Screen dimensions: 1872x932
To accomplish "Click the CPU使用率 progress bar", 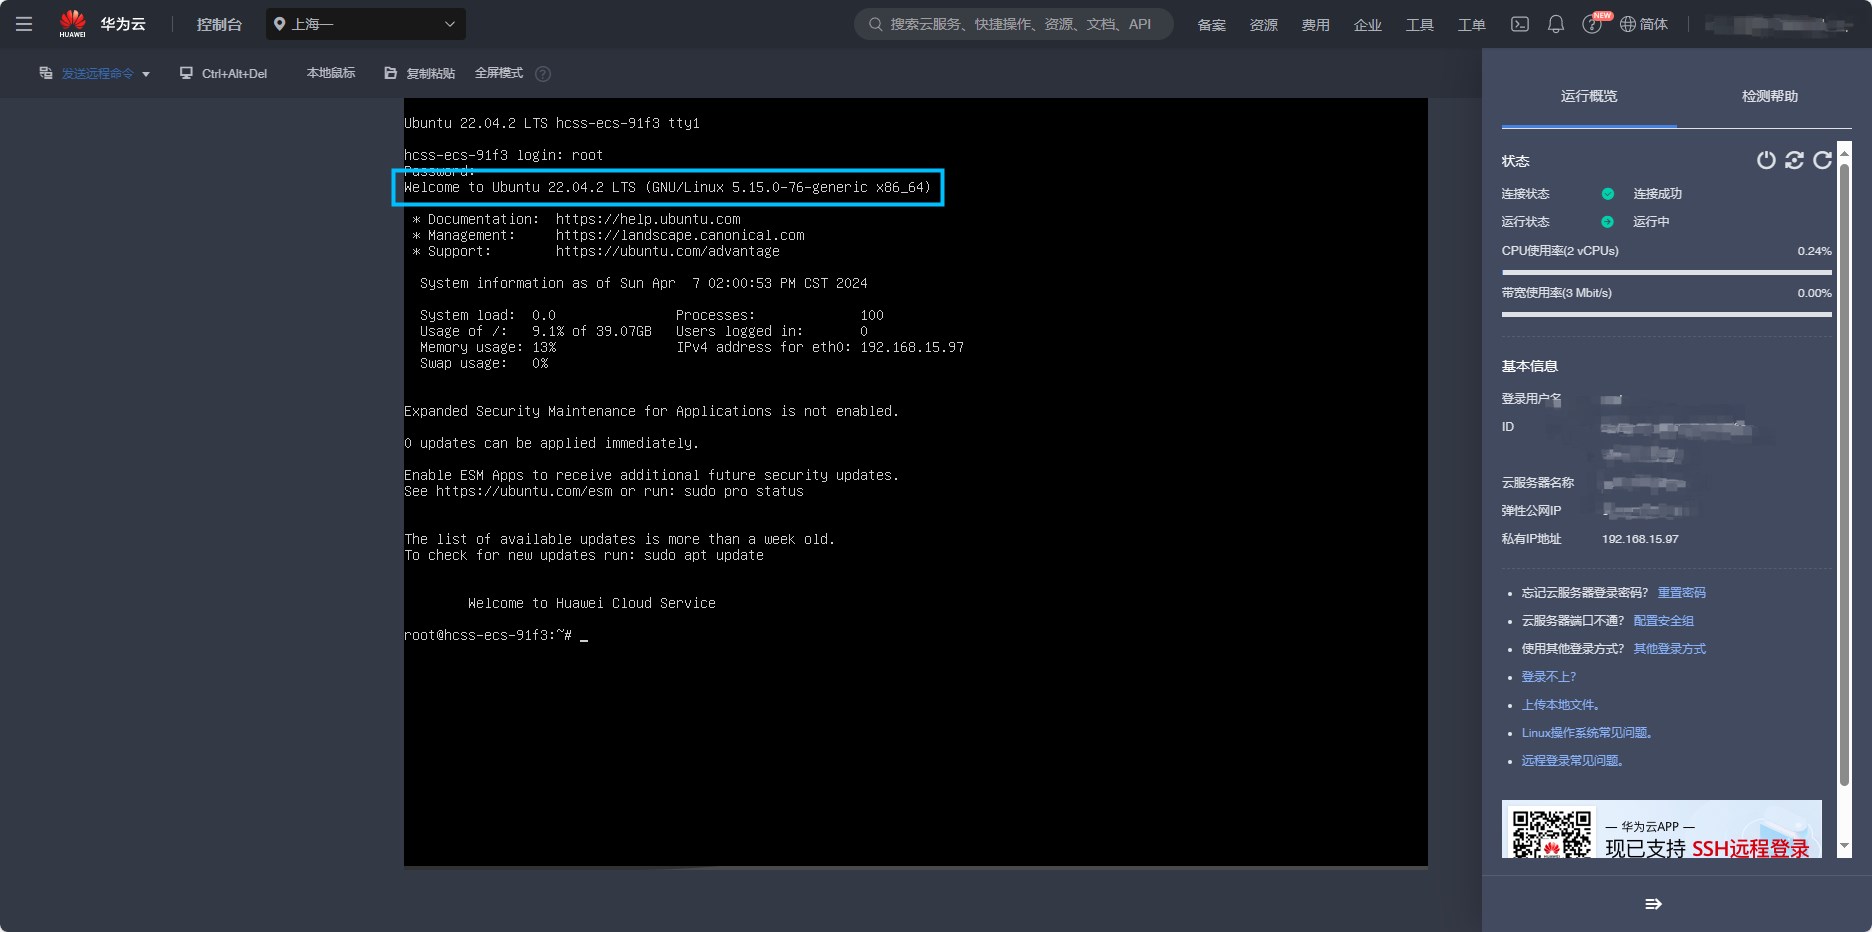I will pyautogui.click(x=1666, y=272).
